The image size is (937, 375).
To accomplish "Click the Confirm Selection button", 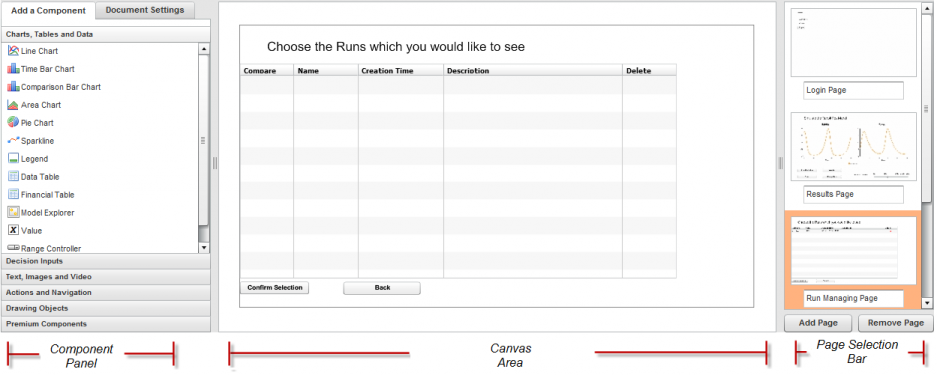I will pos(275,288).
